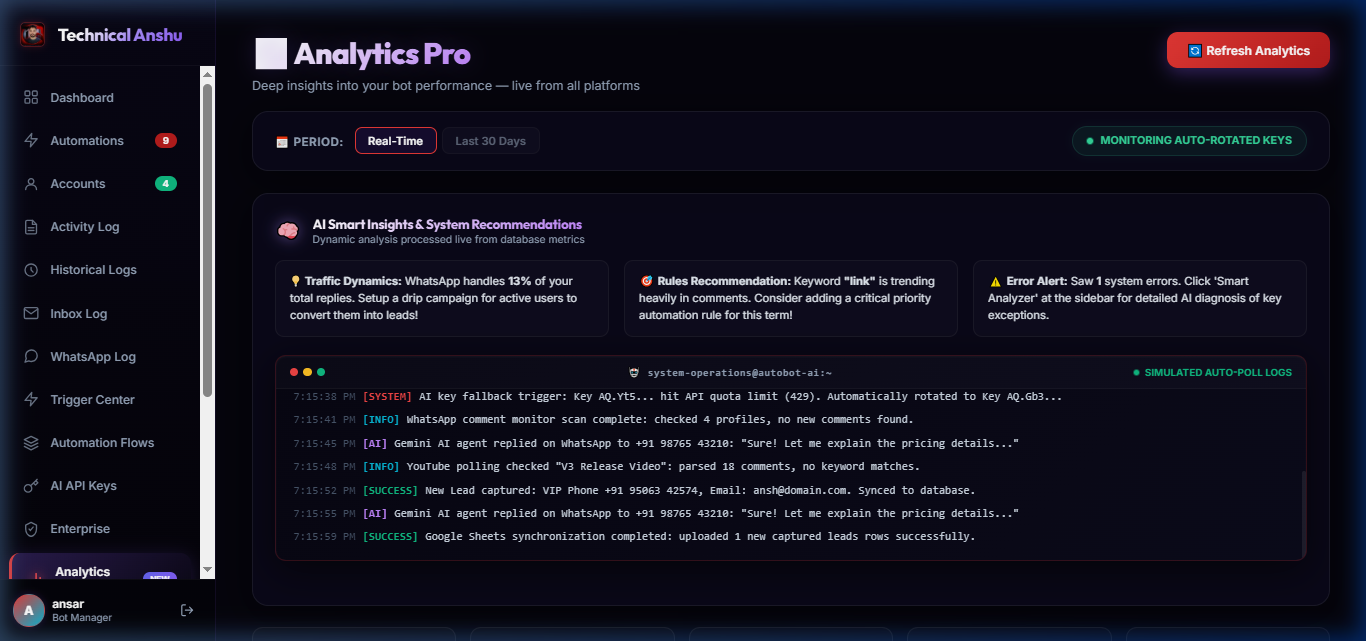
Task: Click the sidebar scrollbar thumb
Action: point(208,240)
